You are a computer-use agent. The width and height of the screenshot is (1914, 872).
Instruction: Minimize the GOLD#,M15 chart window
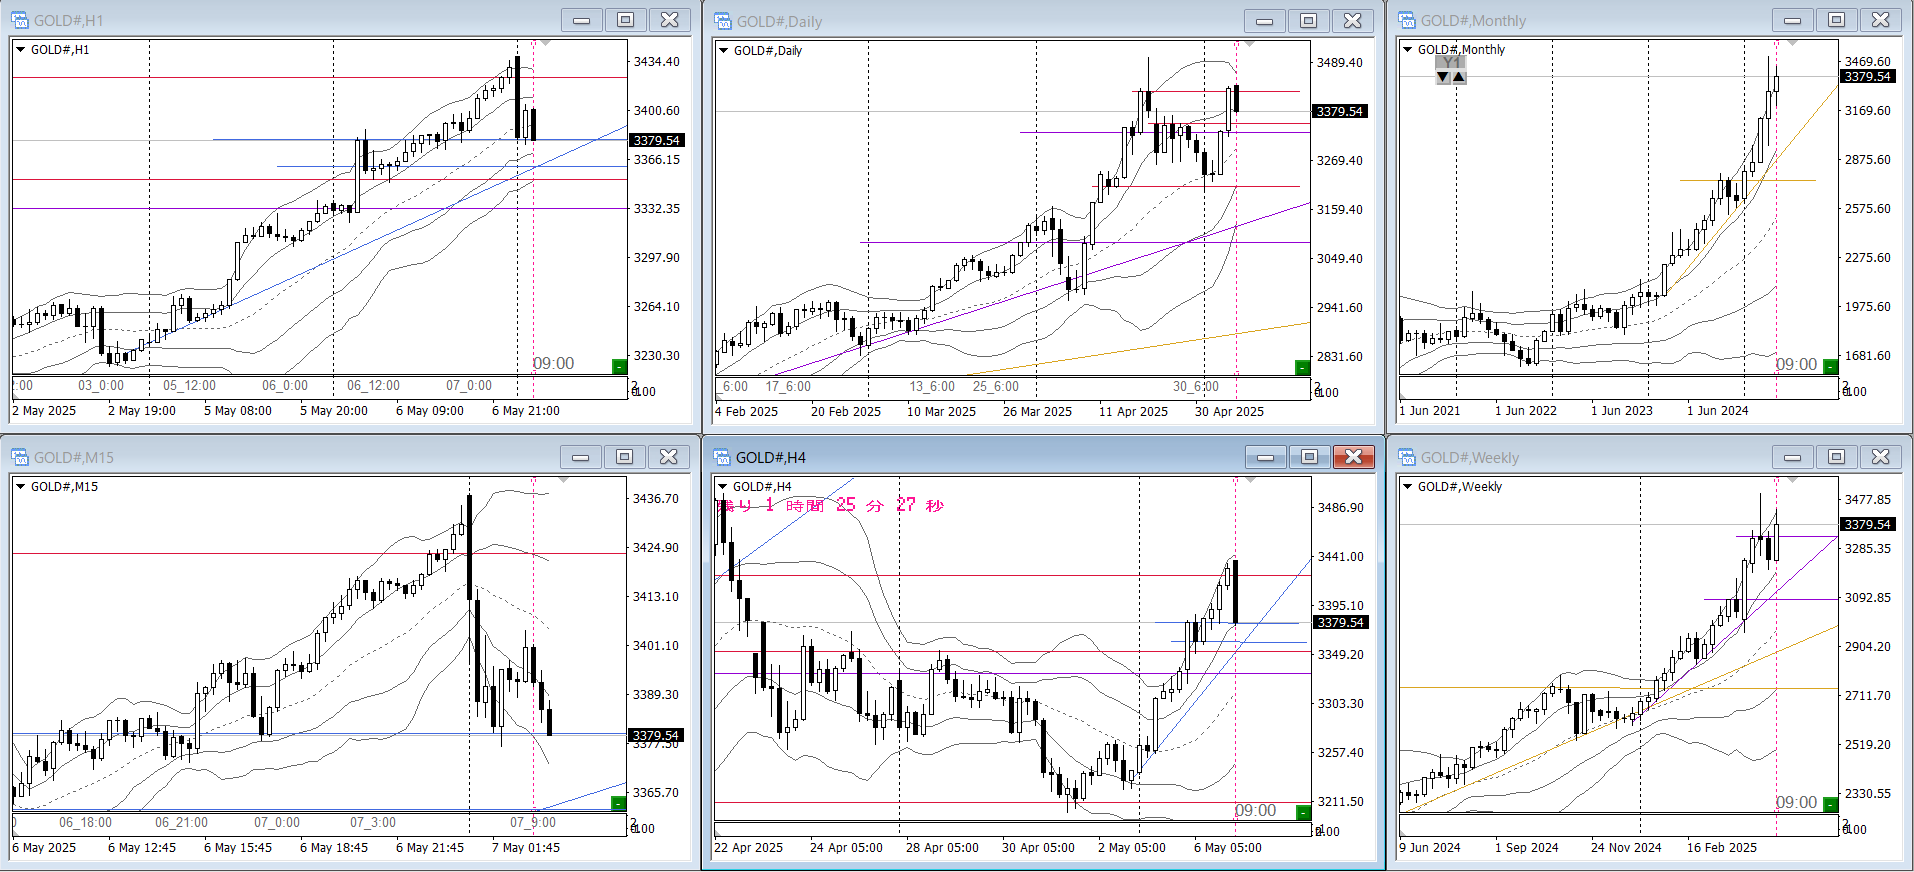point(581,457)
